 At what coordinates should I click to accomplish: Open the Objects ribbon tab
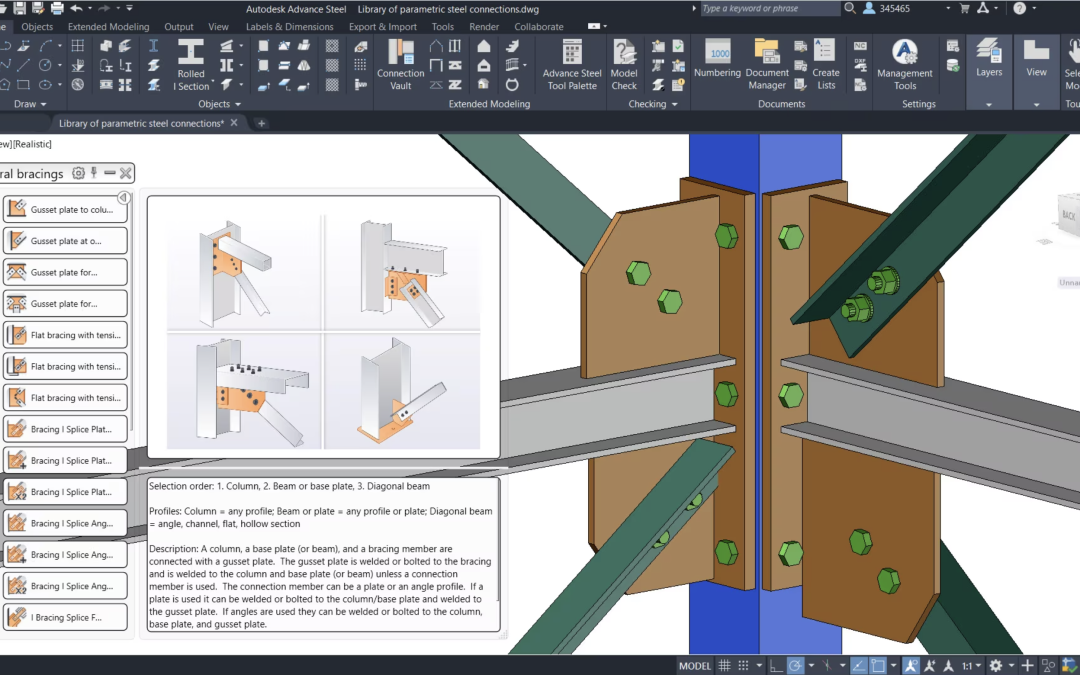click(x=37, y=26)
